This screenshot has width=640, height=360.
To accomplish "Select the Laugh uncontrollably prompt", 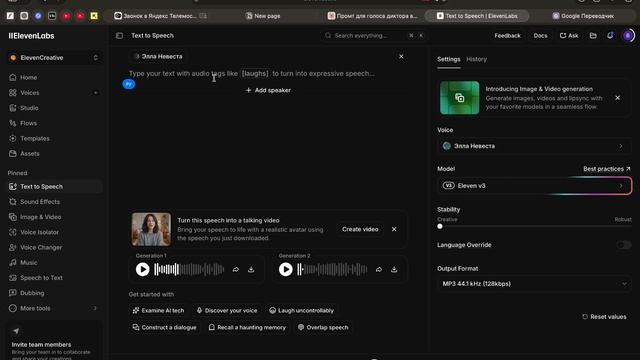I will 302,311.
